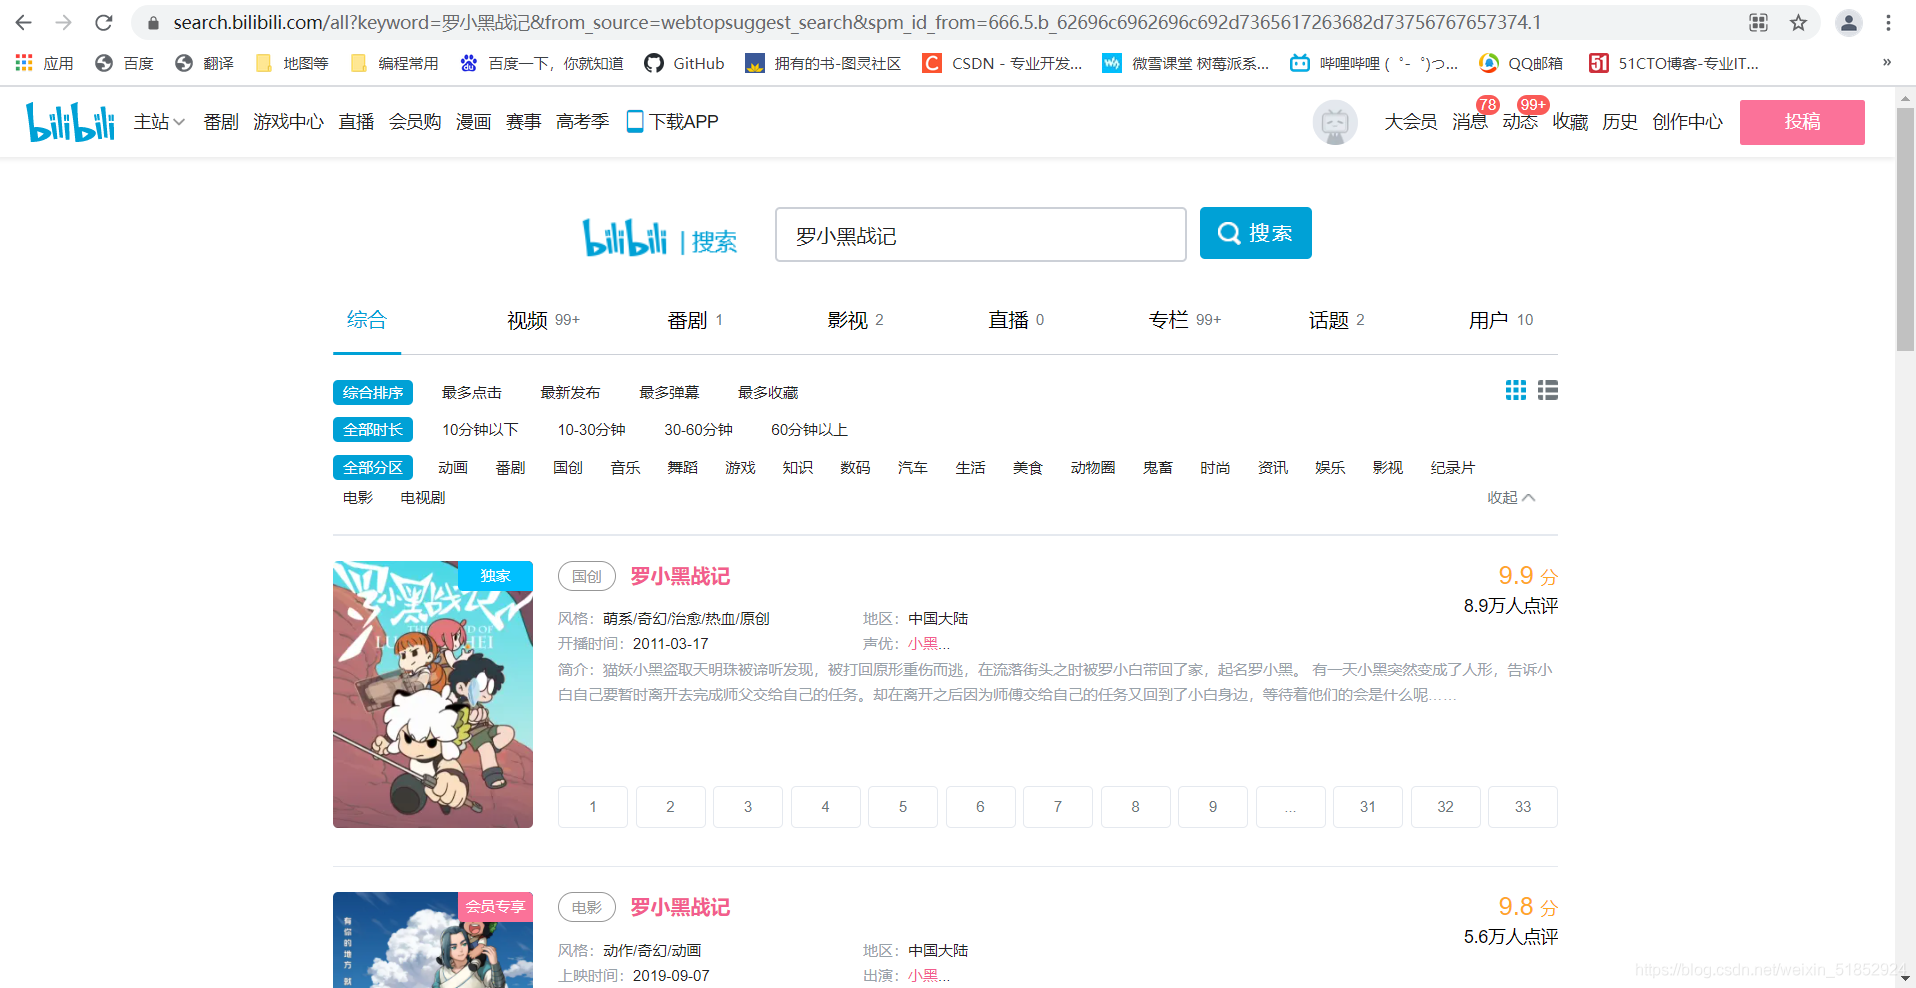The width and height of the screenshot is (1916, 988).
Task: Filter duration to 10-30分钟
Action: (591, 430)
